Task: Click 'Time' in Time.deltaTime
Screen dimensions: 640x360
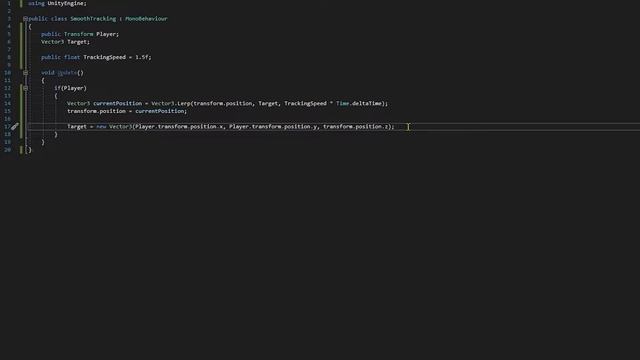Action: [342, 104]
